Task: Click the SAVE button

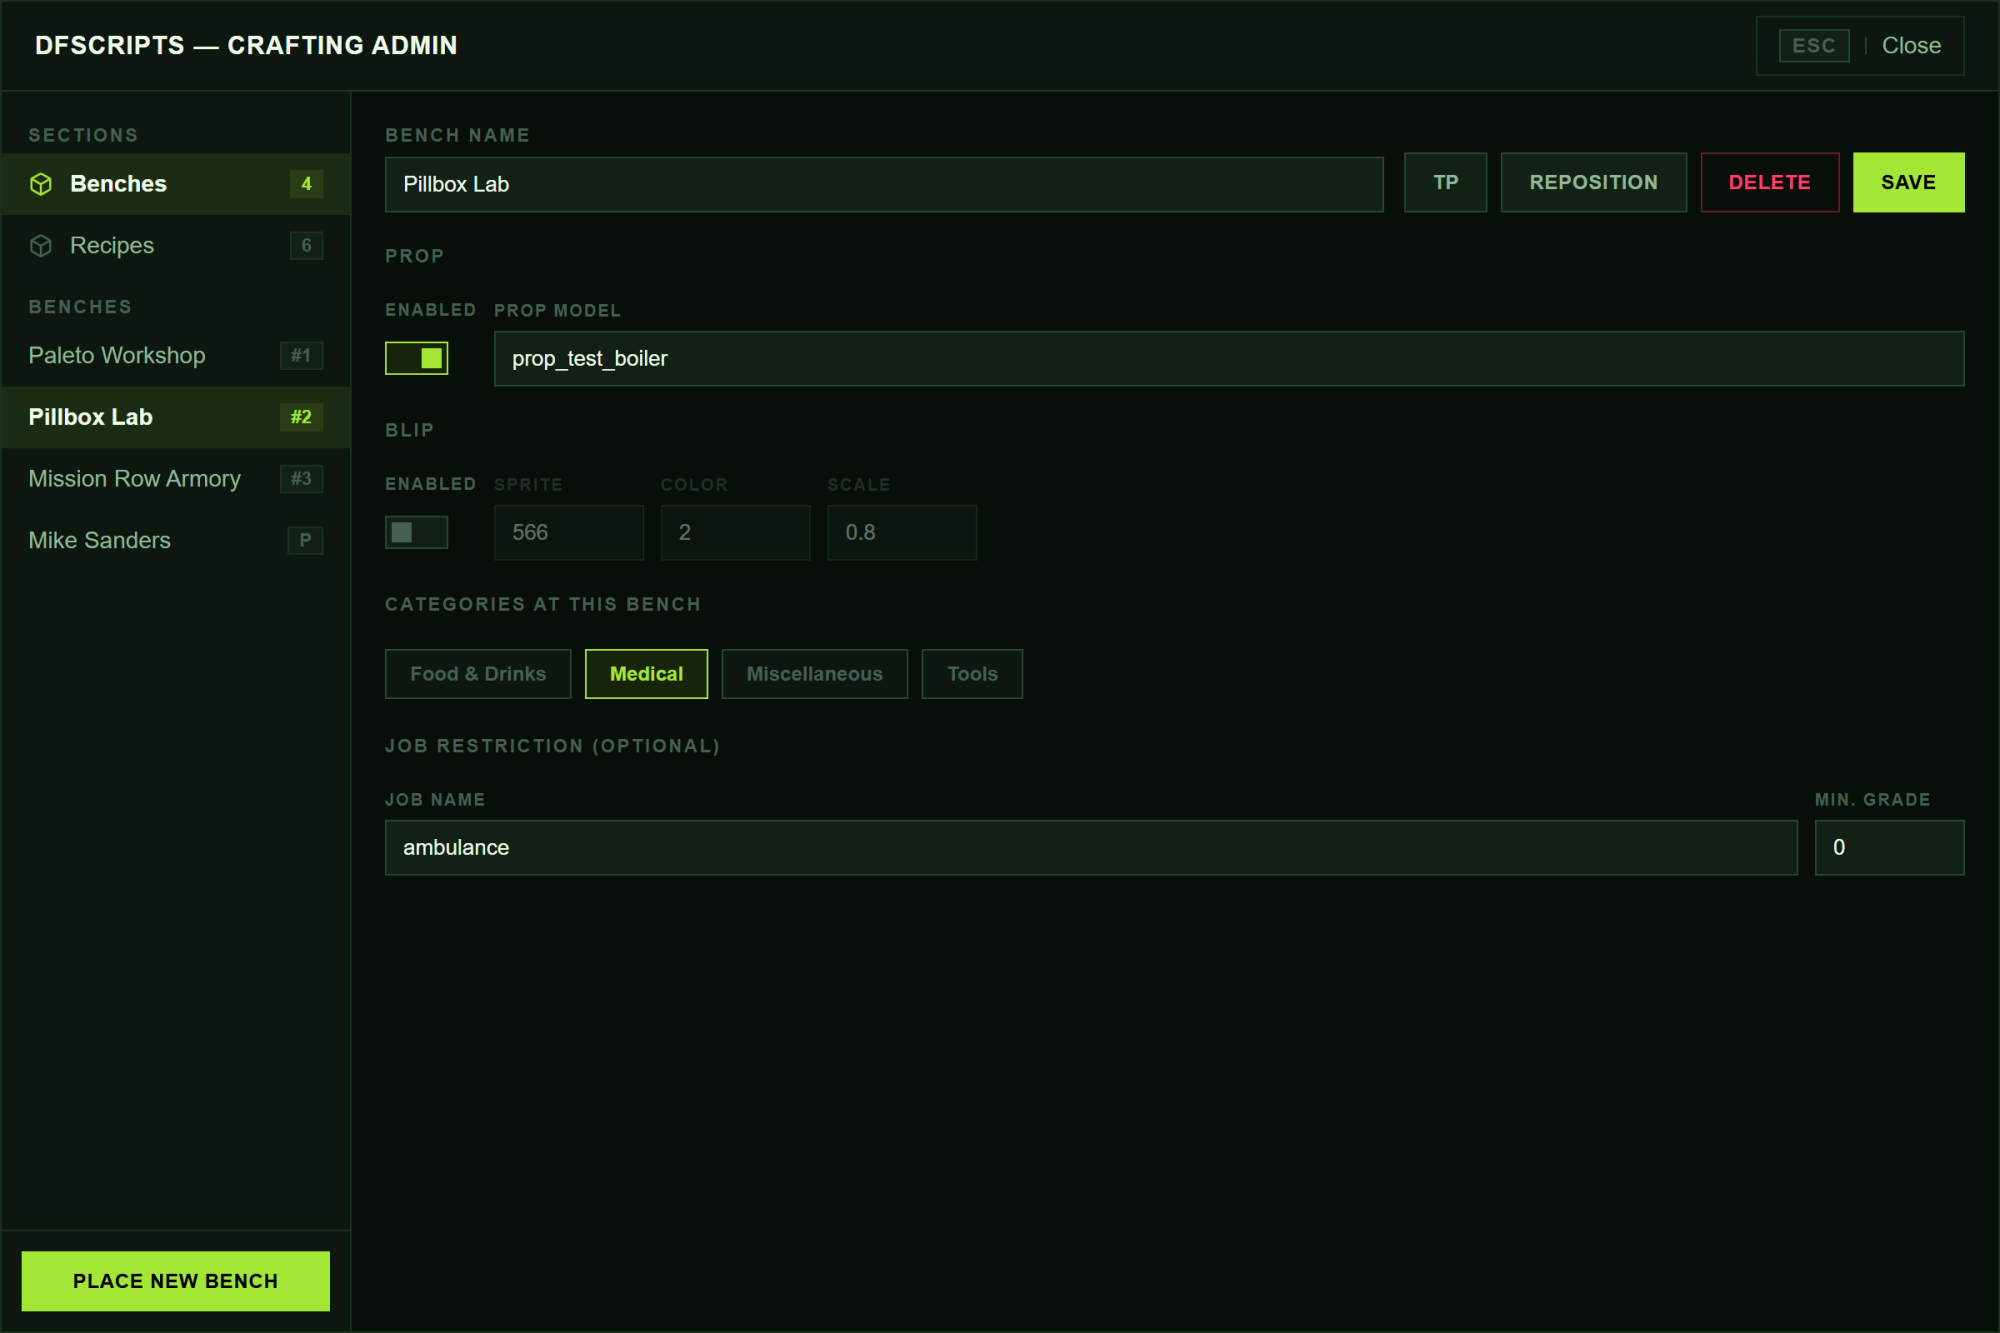Action: [x=1908, y=182]
